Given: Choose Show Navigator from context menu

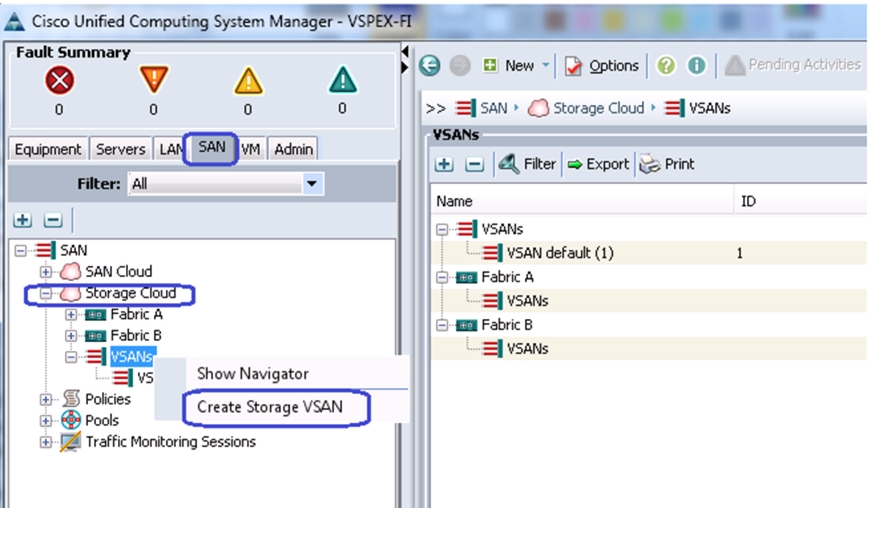Looking at the screenshot, I should (253, 374).
